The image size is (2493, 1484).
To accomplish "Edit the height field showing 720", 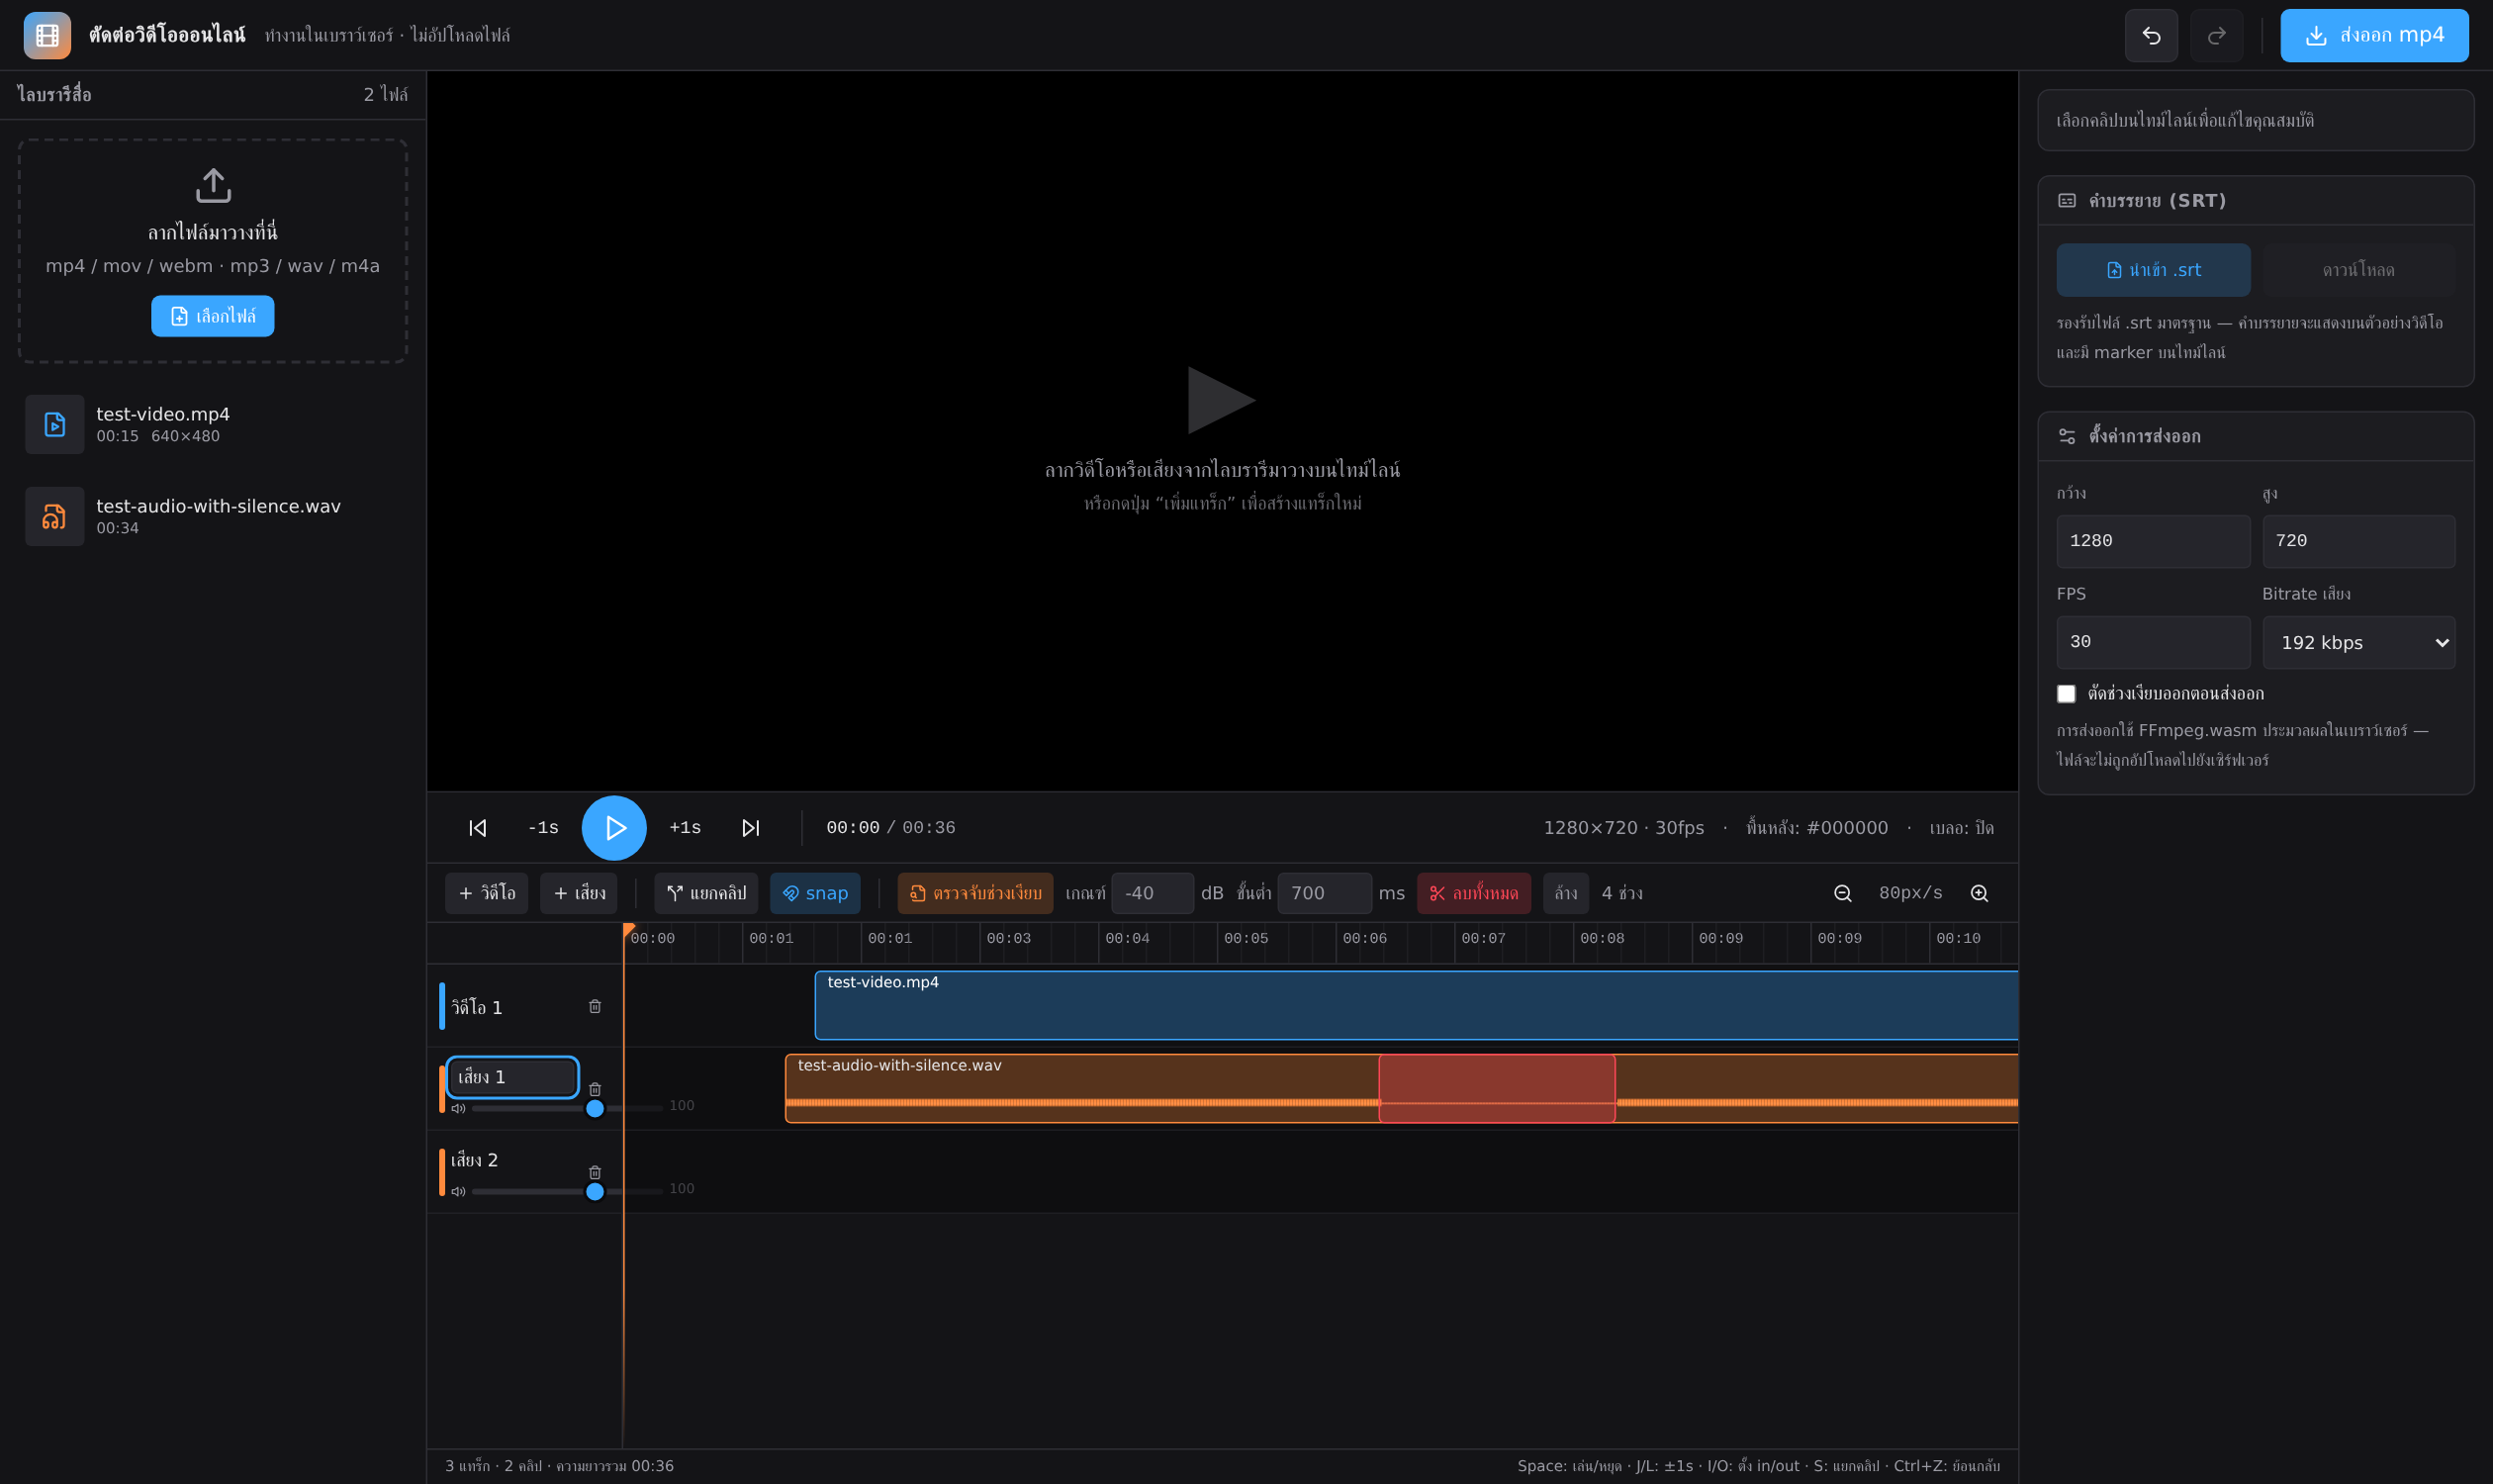I will (x=2358, y=541).
